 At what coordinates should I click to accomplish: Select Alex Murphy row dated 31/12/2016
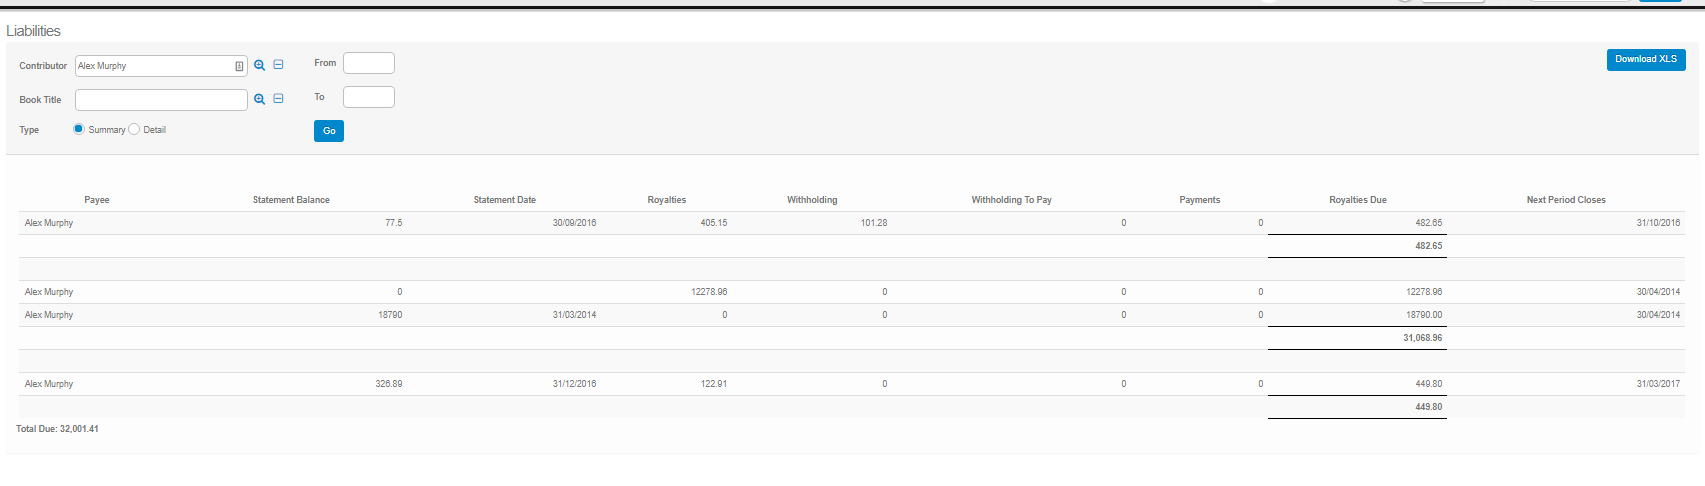pyautogui.click(x=49, y=384)
